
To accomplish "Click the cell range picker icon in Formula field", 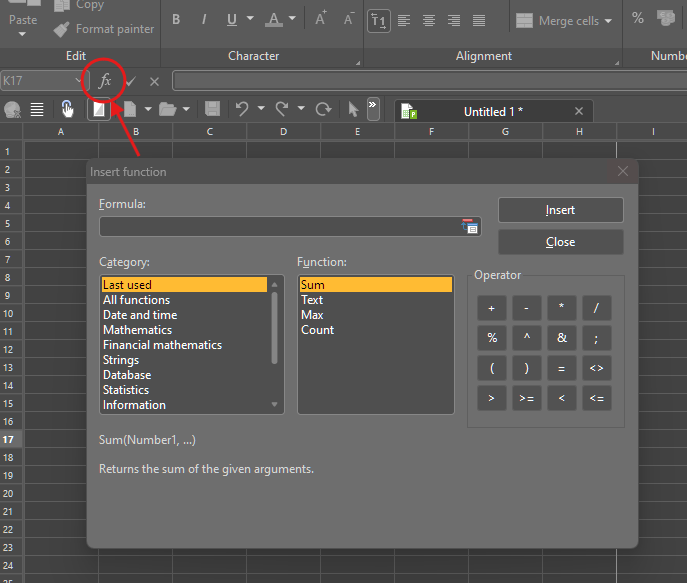I will tap(470, 227).
